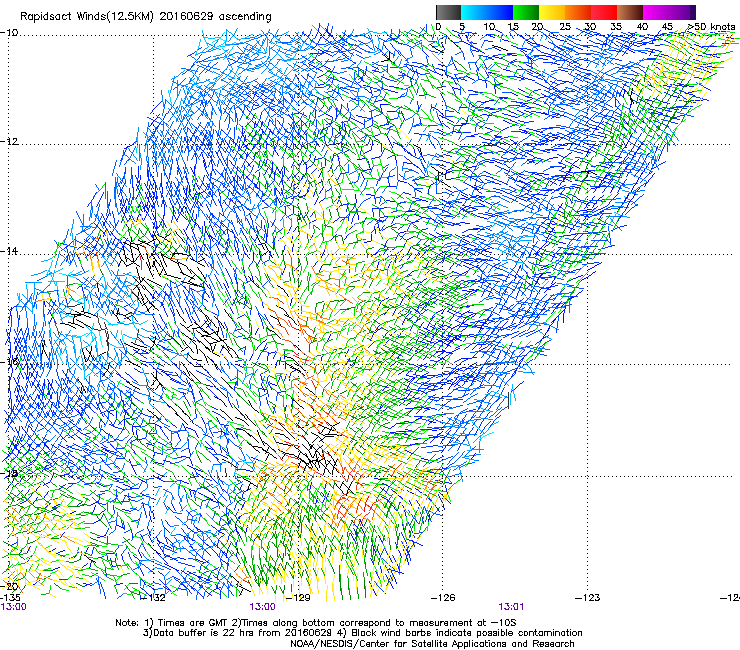This screenshot has height=650, width=740.
Task: Click the gray 0-5 knots color swatch
Action: pyautogui.click(x=448, y=12)
